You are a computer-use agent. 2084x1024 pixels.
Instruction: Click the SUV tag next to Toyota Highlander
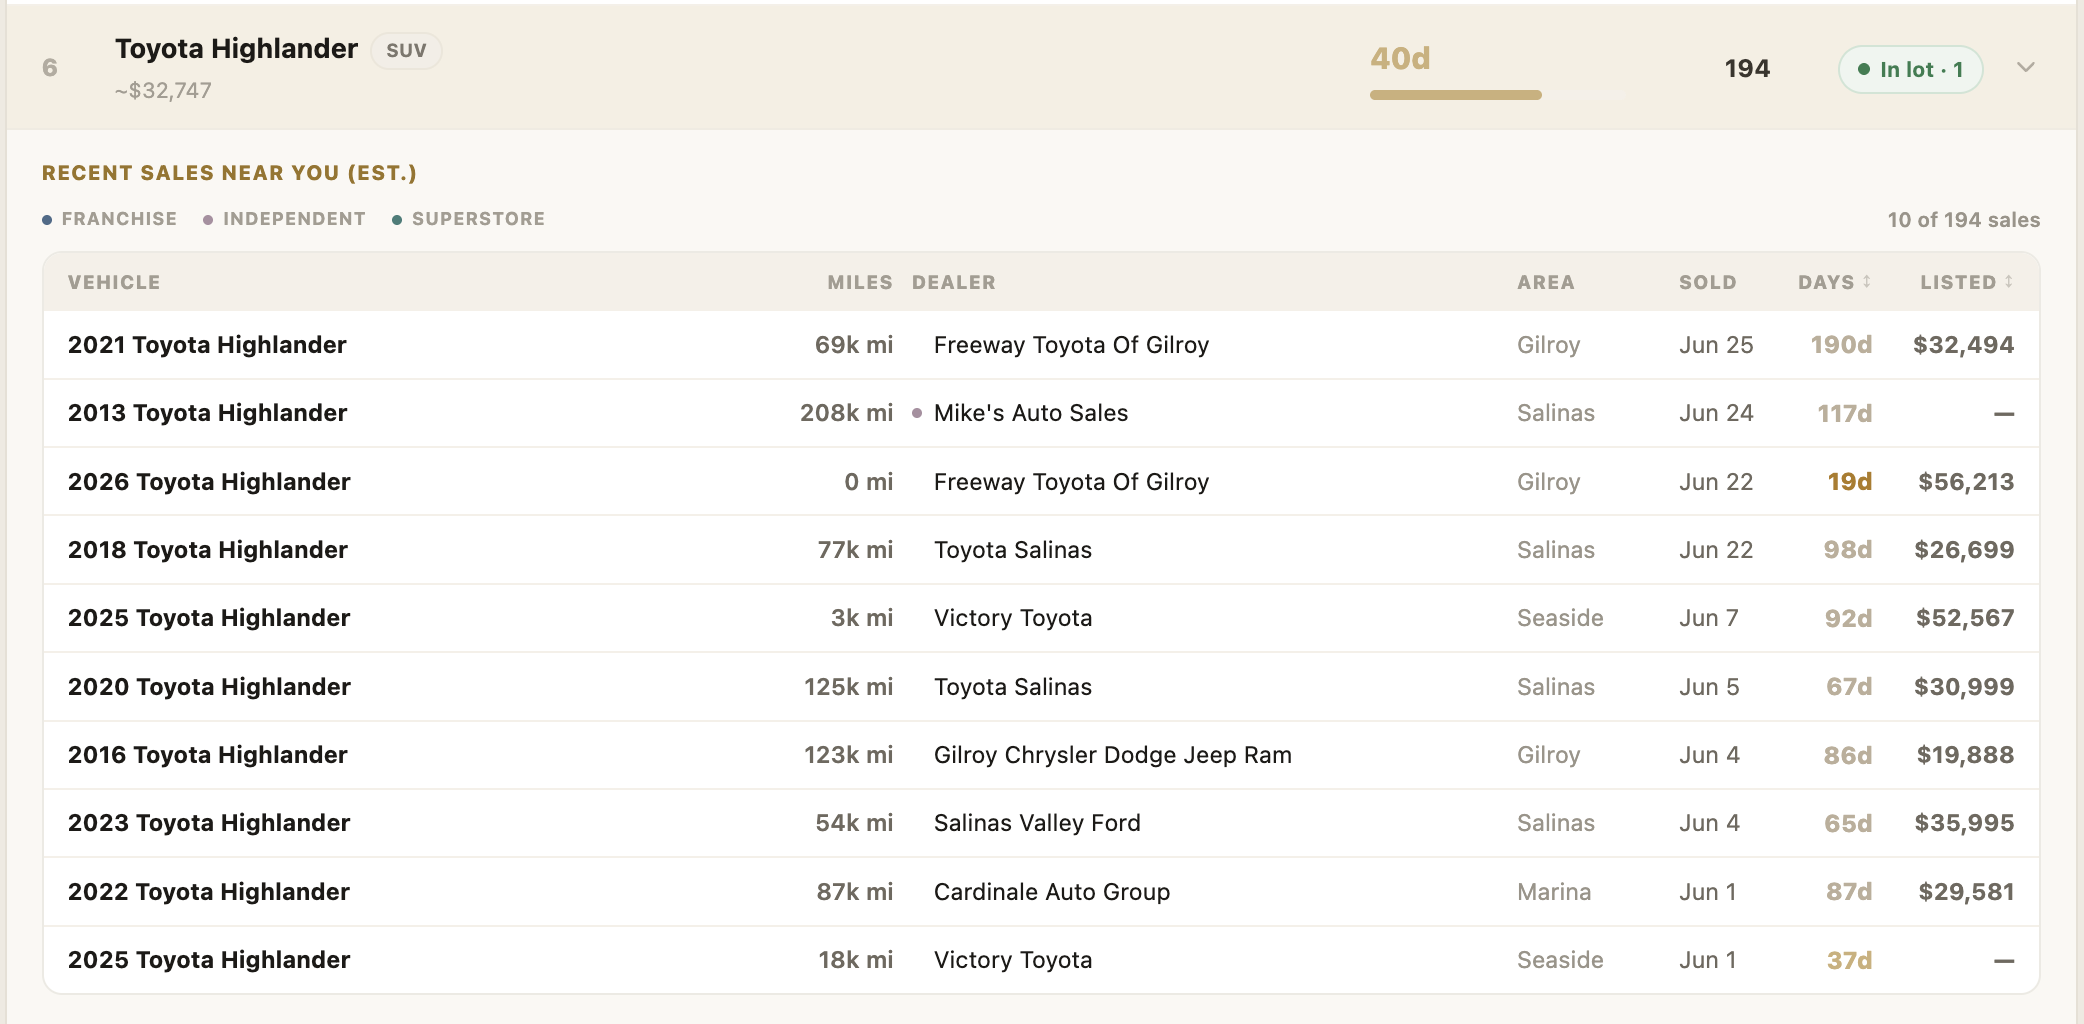pyautogui.click(x=406, y=50)
